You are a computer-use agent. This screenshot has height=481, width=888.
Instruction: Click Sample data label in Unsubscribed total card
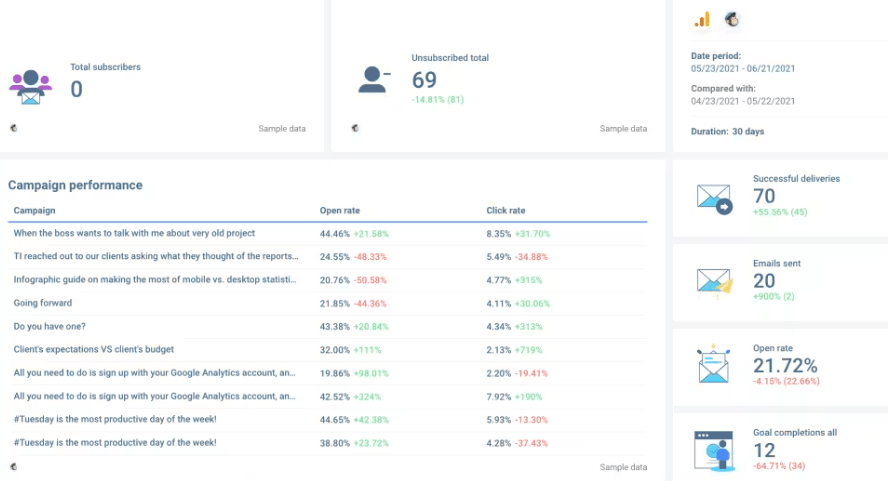click(x=623, y=129)
